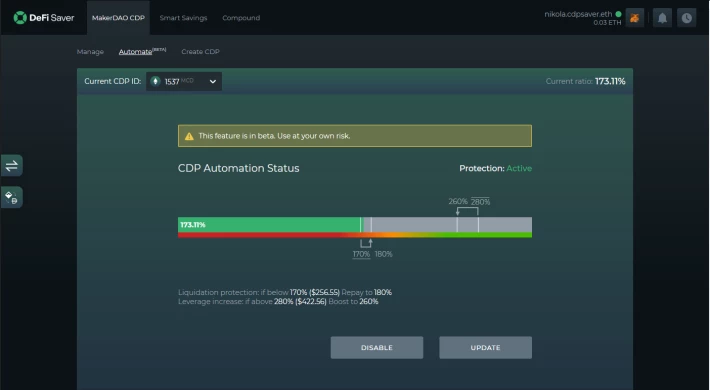Screen dimensions: 710x390
Task: Expand the Current CDP ID dropdown
Action: (184, 82)
